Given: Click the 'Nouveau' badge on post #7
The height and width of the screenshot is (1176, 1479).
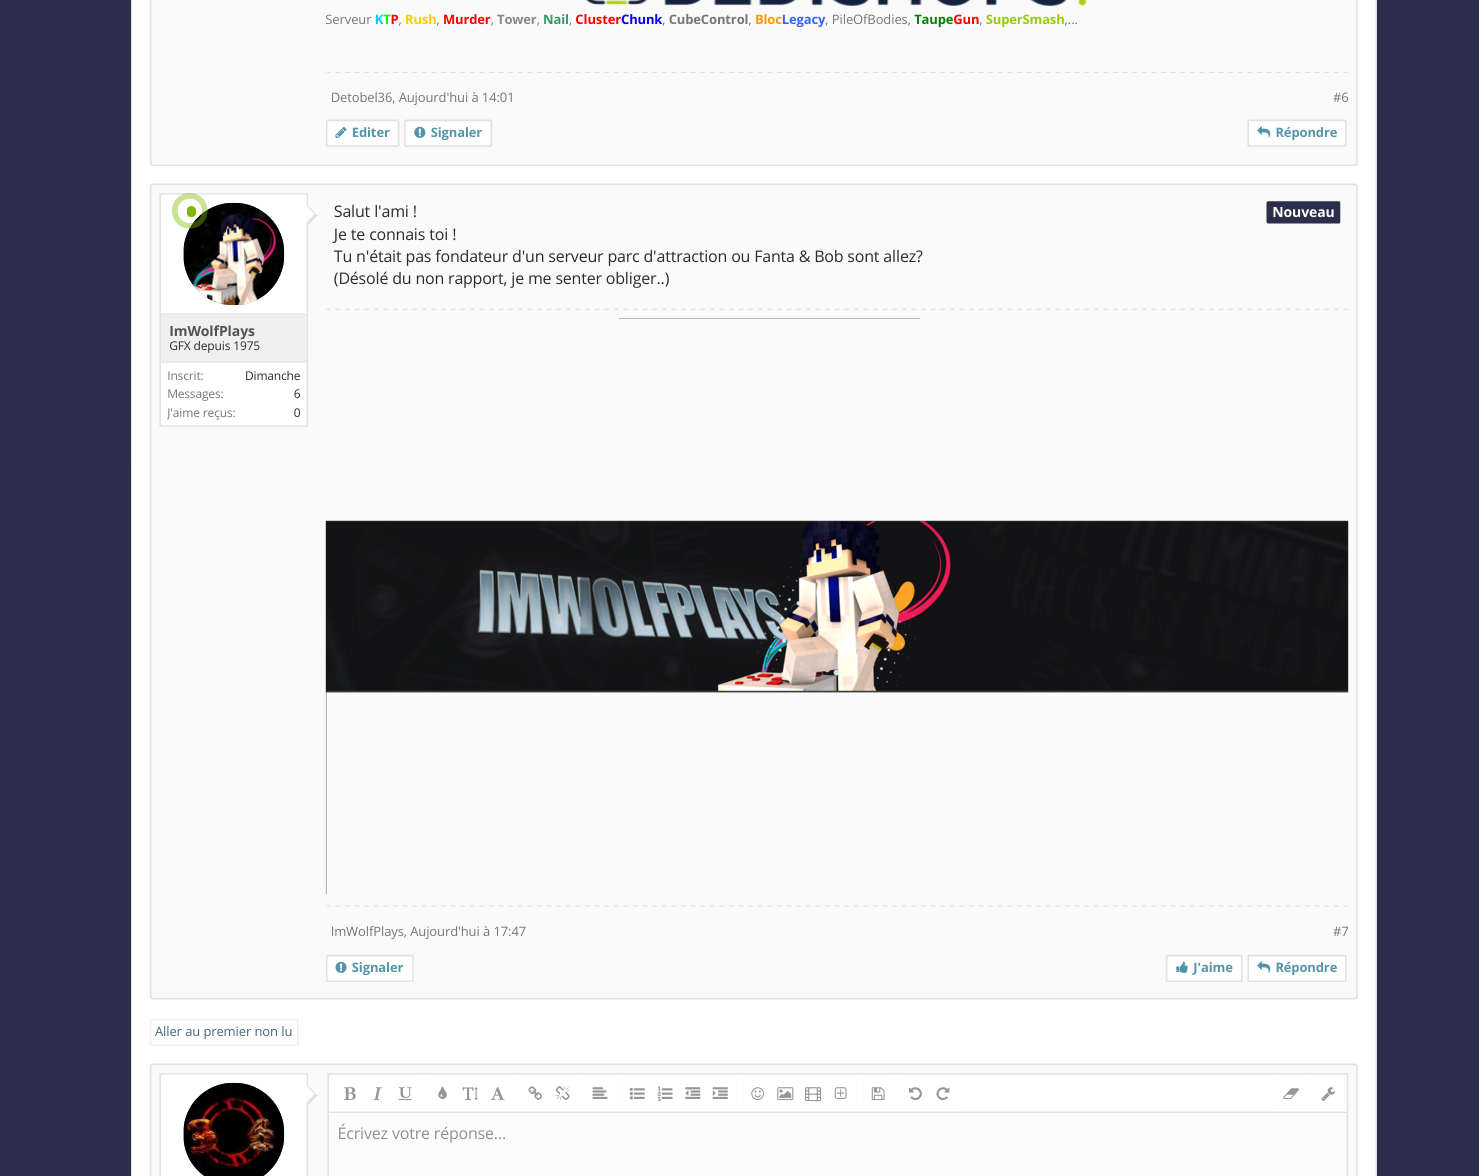Looking at the screenshot, I should point(1303,212).
